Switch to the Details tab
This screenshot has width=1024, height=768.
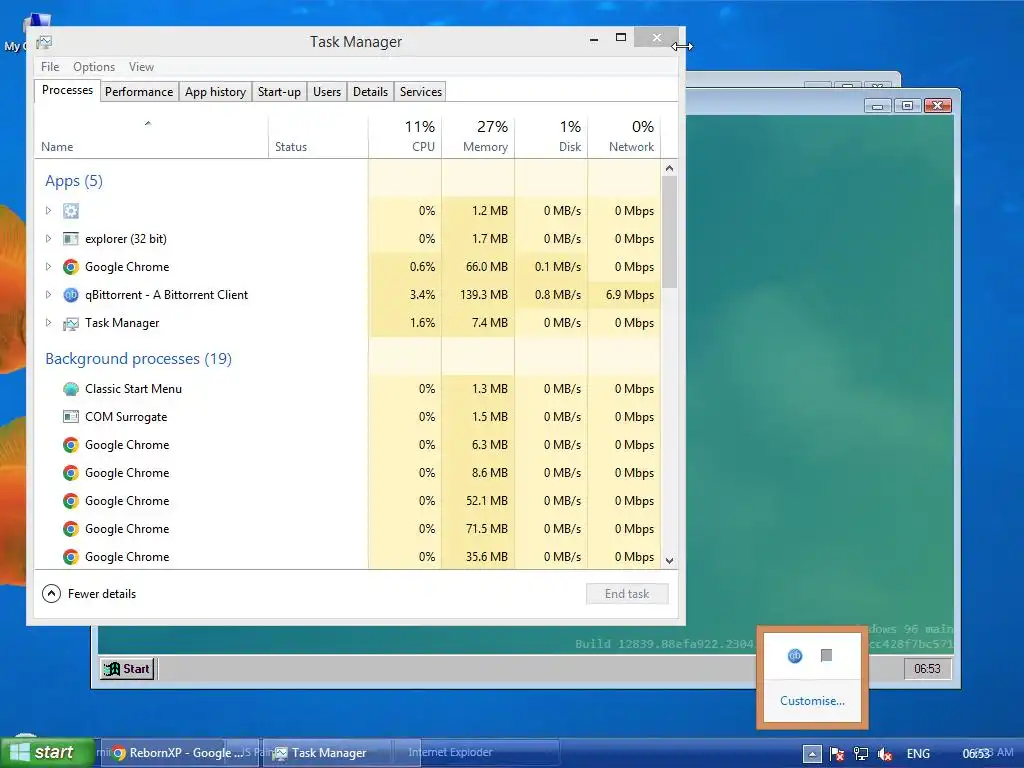[370, 92]
